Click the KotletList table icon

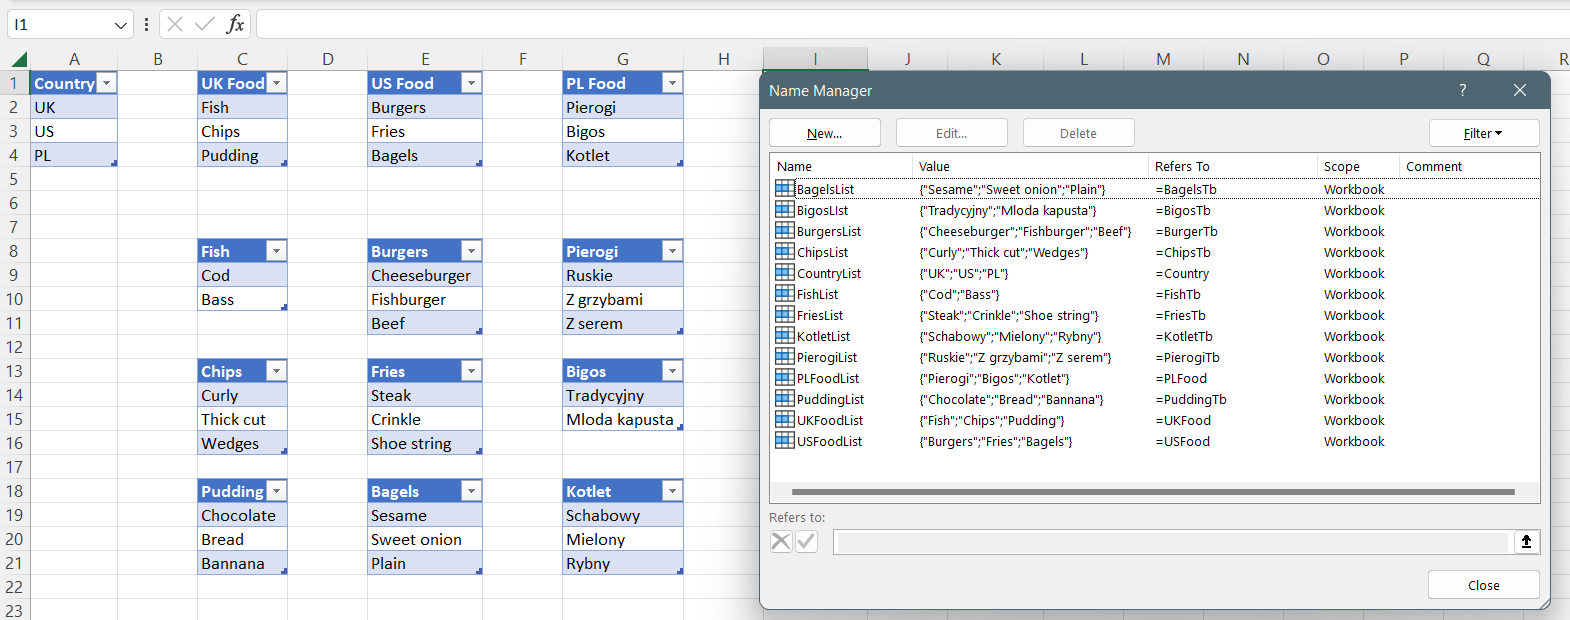click(x=785, y=335)
